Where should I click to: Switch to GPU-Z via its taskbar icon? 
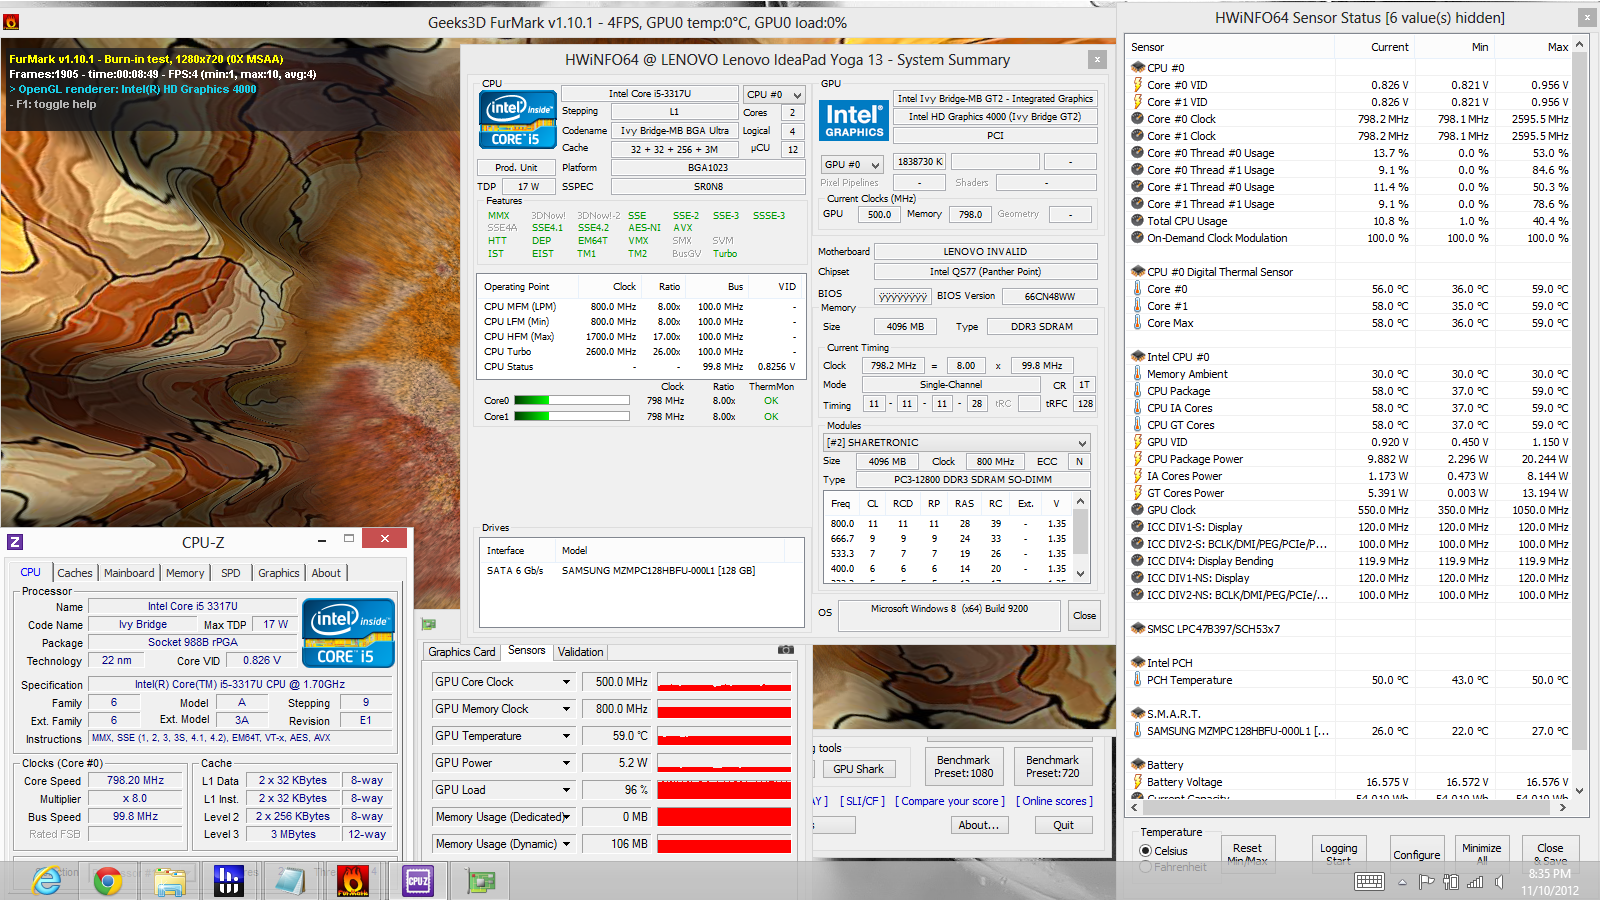(482, 880)
